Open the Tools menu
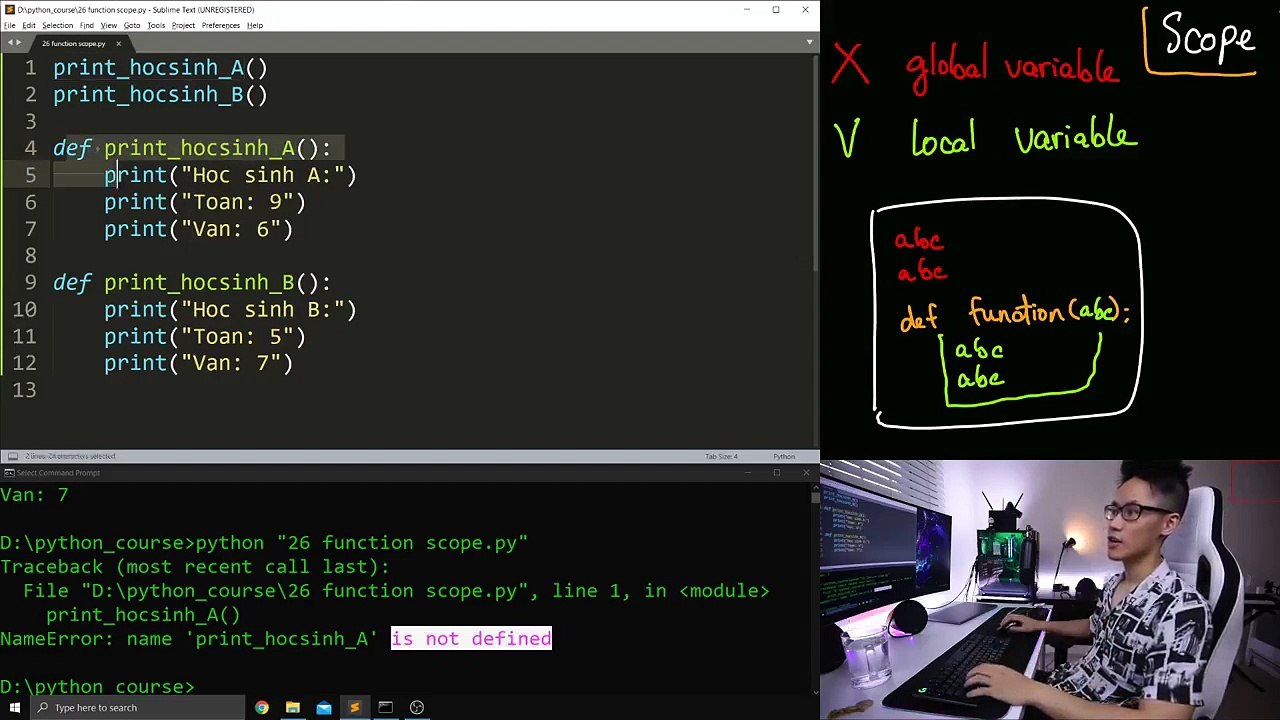This screenshot has width=1280, height=720. 156,25
